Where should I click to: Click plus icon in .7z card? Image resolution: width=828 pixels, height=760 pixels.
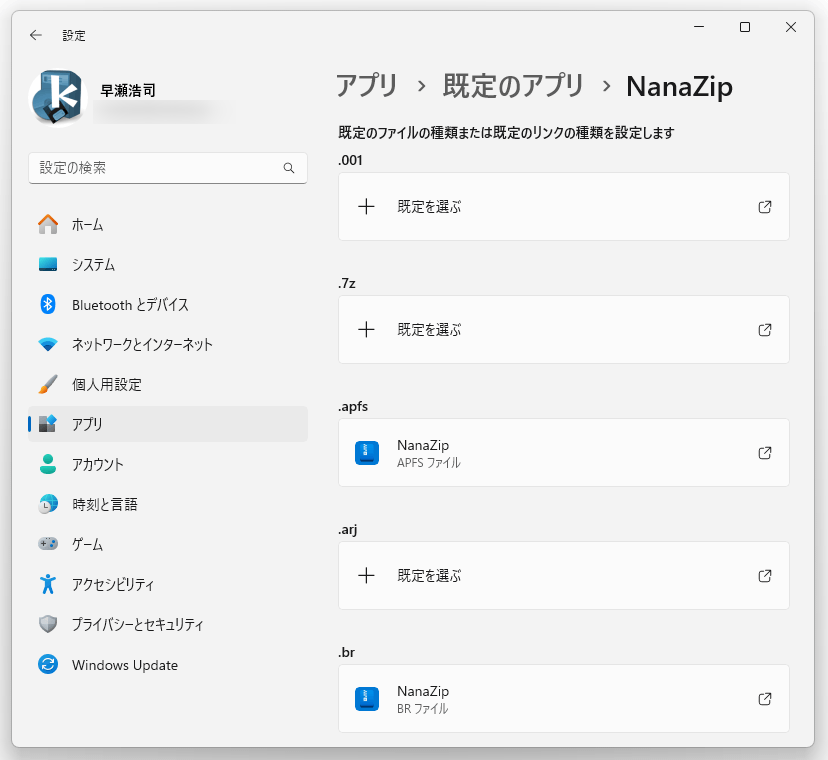tap(366, 330)
